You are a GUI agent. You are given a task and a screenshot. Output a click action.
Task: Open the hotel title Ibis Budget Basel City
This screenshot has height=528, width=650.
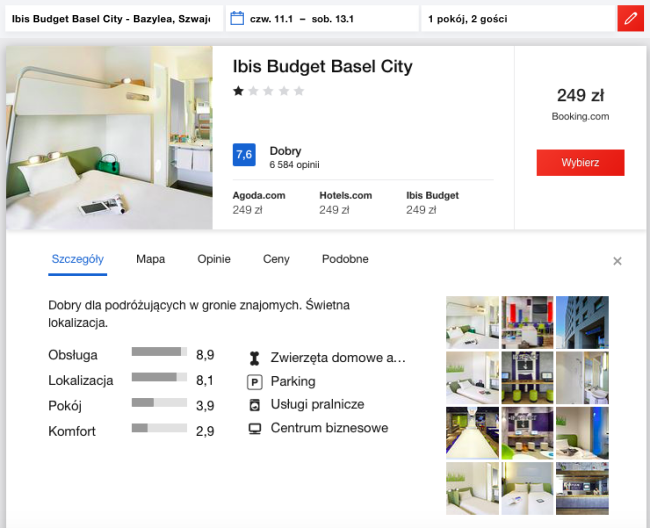pos(323,66)
